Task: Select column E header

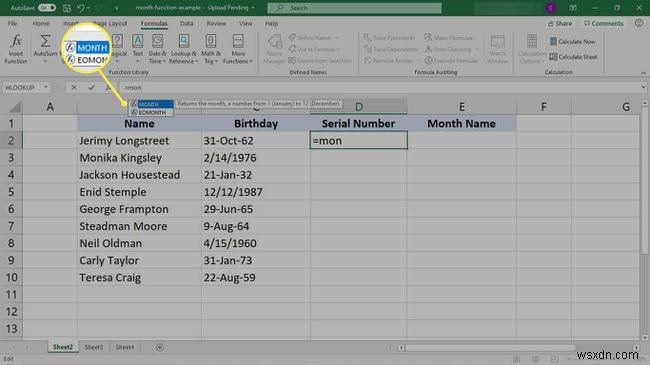Action: [x=461, y=107]
